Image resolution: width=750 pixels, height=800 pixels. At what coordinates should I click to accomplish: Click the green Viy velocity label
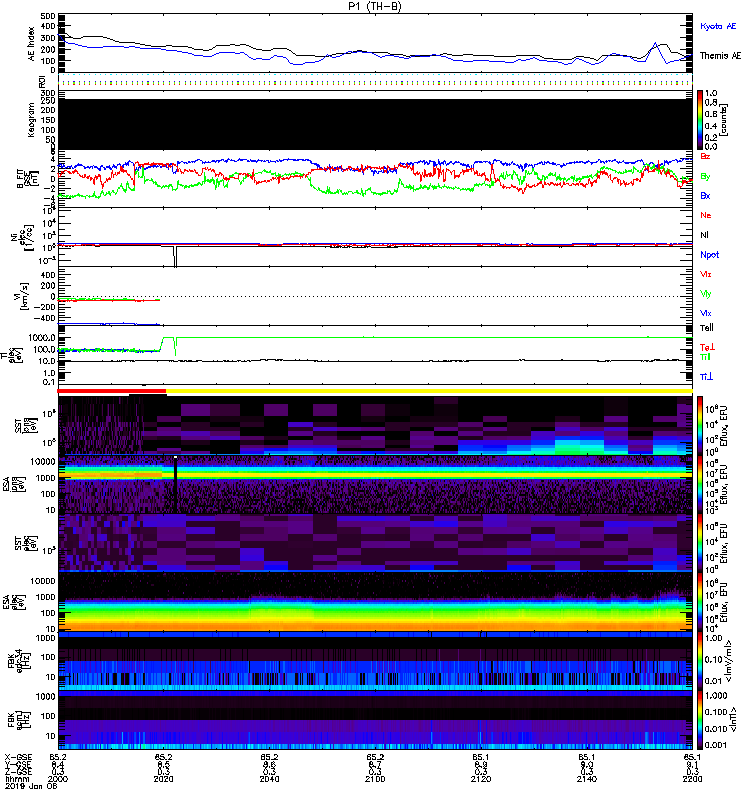(705, 294)
